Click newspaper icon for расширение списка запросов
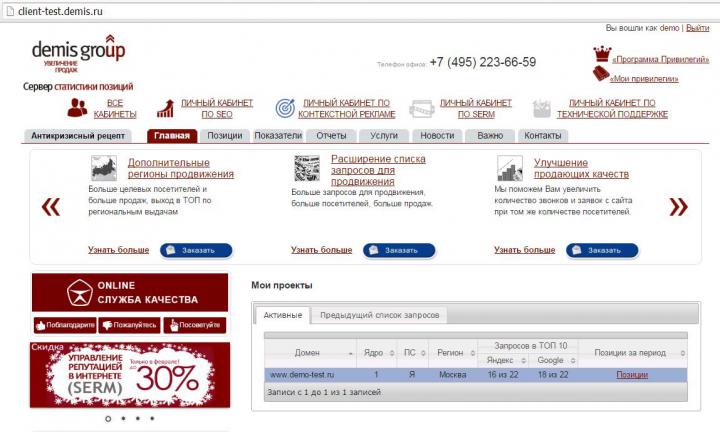This screenshot has height=432, width=720. 307,168
